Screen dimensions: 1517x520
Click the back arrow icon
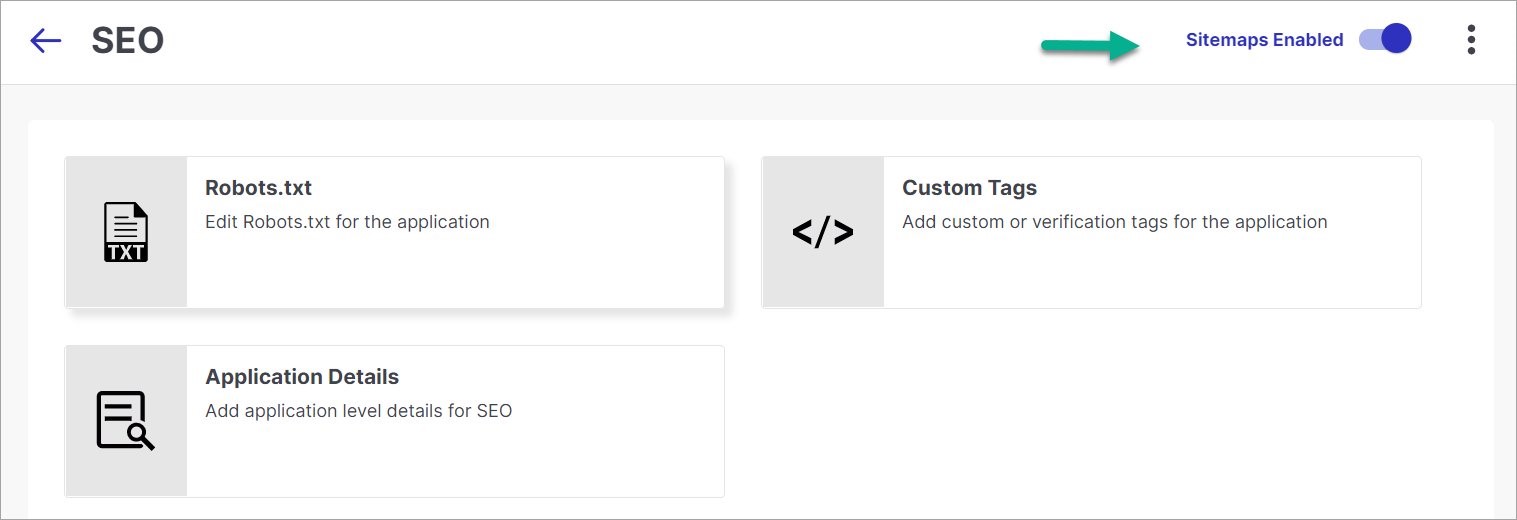click(x=46, y=40)
